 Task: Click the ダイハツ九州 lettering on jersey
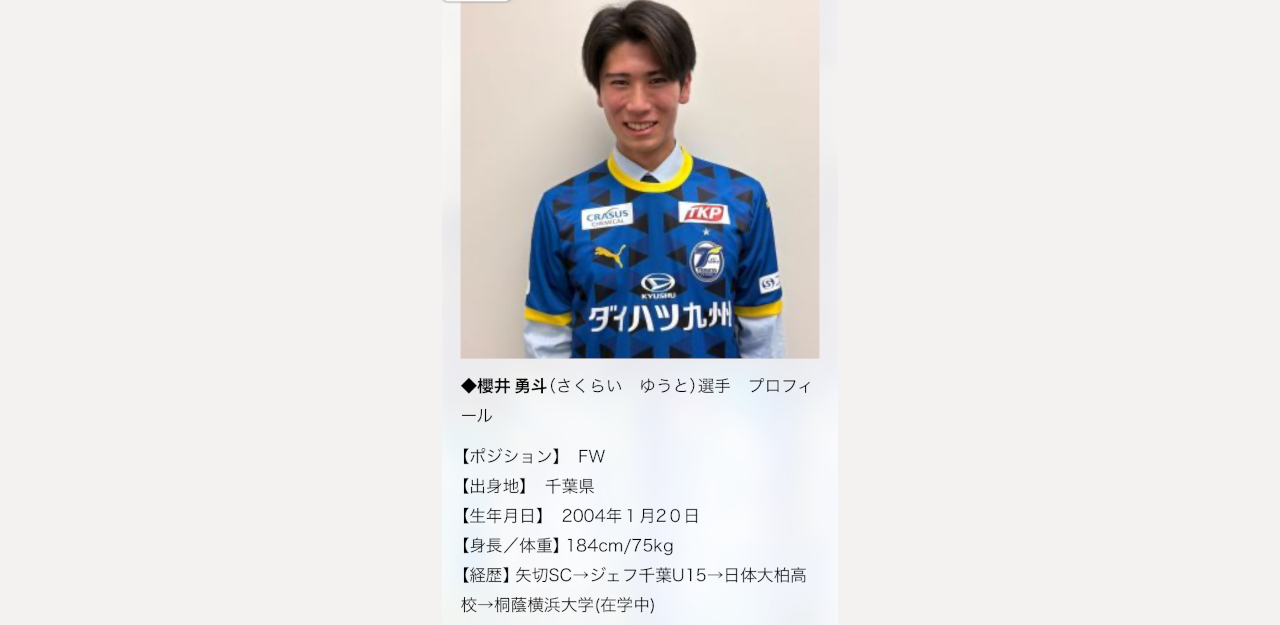point(660,318)
